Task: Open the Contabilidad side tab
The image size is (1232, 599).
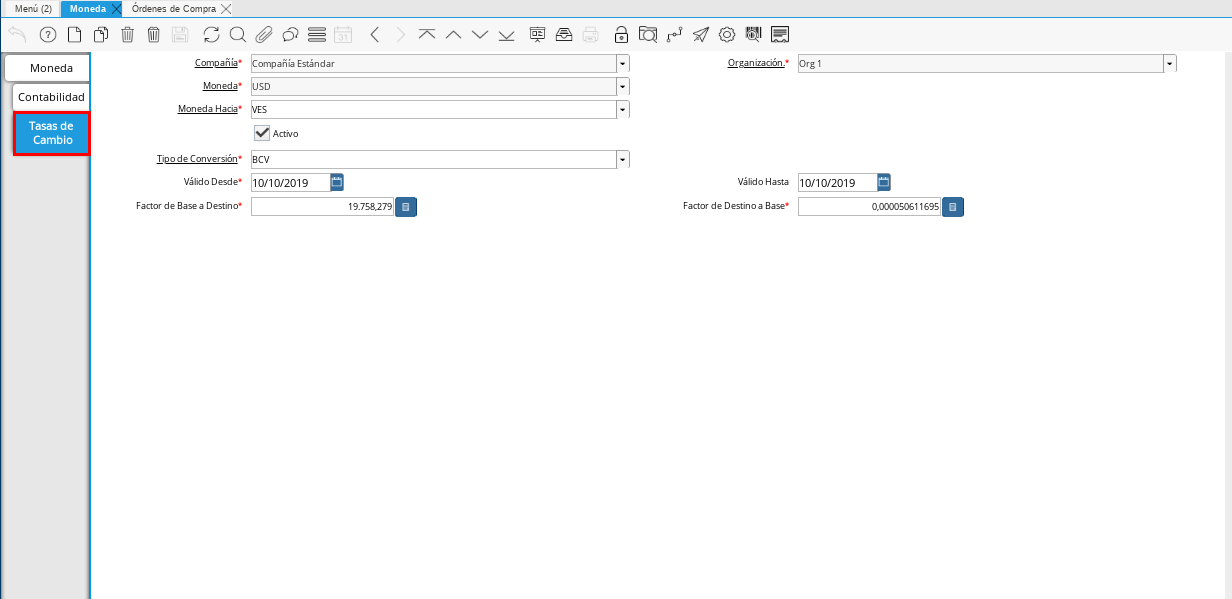Action: tap(51, 97)
